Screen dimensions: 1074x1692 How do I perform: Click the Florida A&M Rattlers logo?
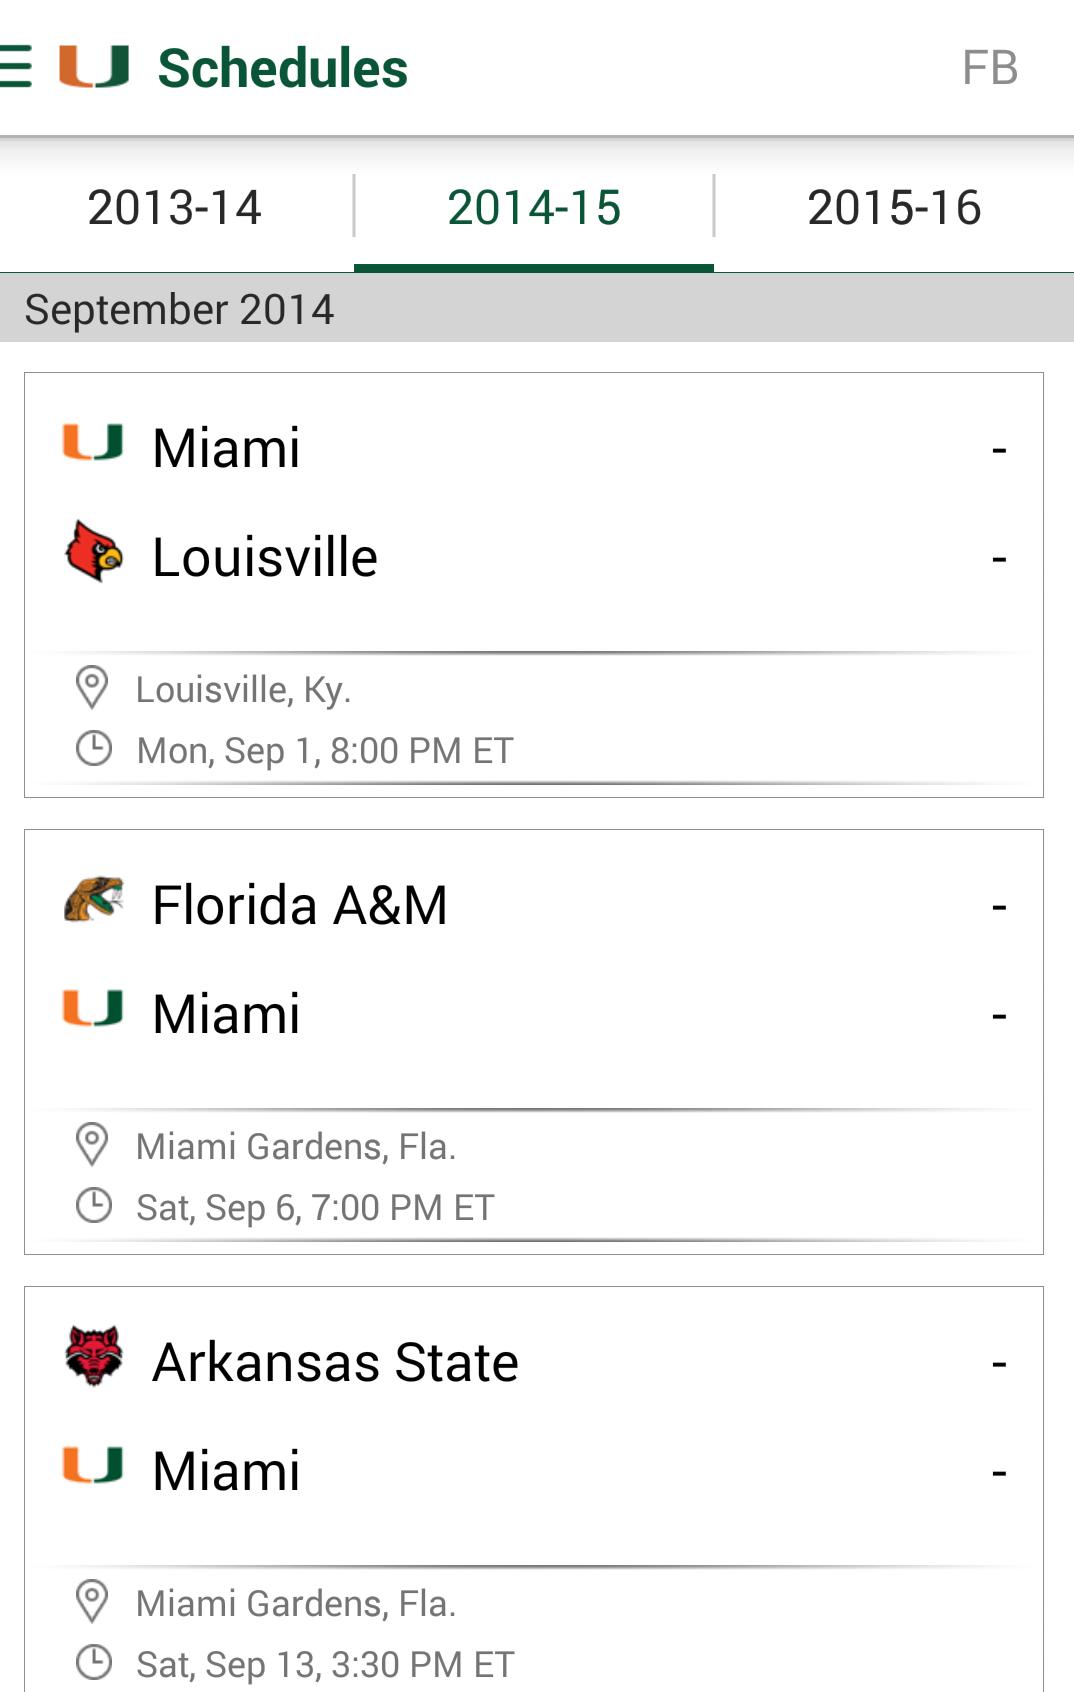pos(93,900)
